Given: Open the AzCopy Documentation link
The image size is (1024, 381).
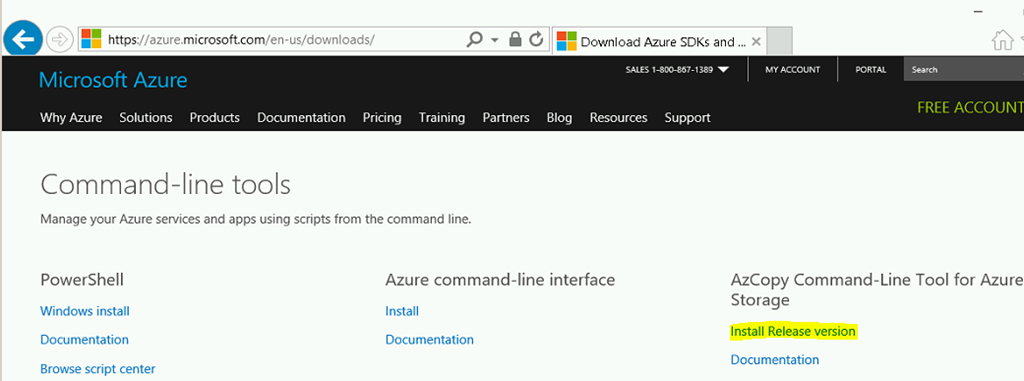Looking at the screenshot, I should point(774,359).
